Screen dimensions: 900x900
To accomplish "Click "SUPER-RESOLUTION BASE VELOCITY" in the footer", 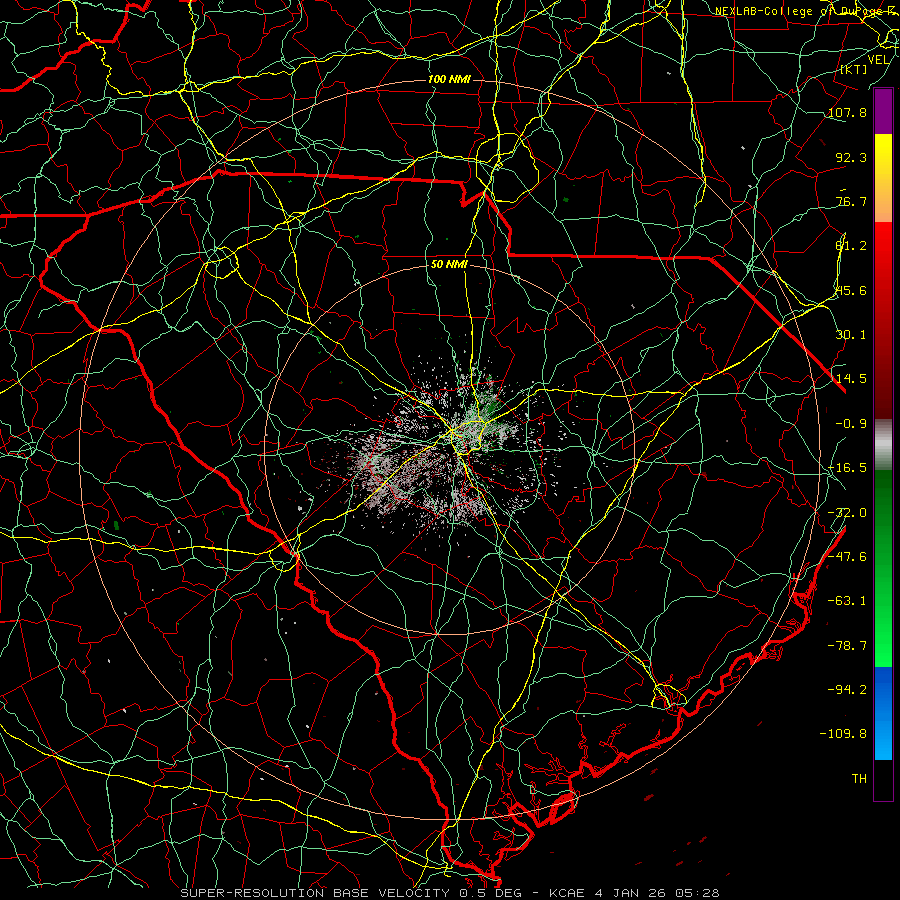I will [x=315, y=893].
